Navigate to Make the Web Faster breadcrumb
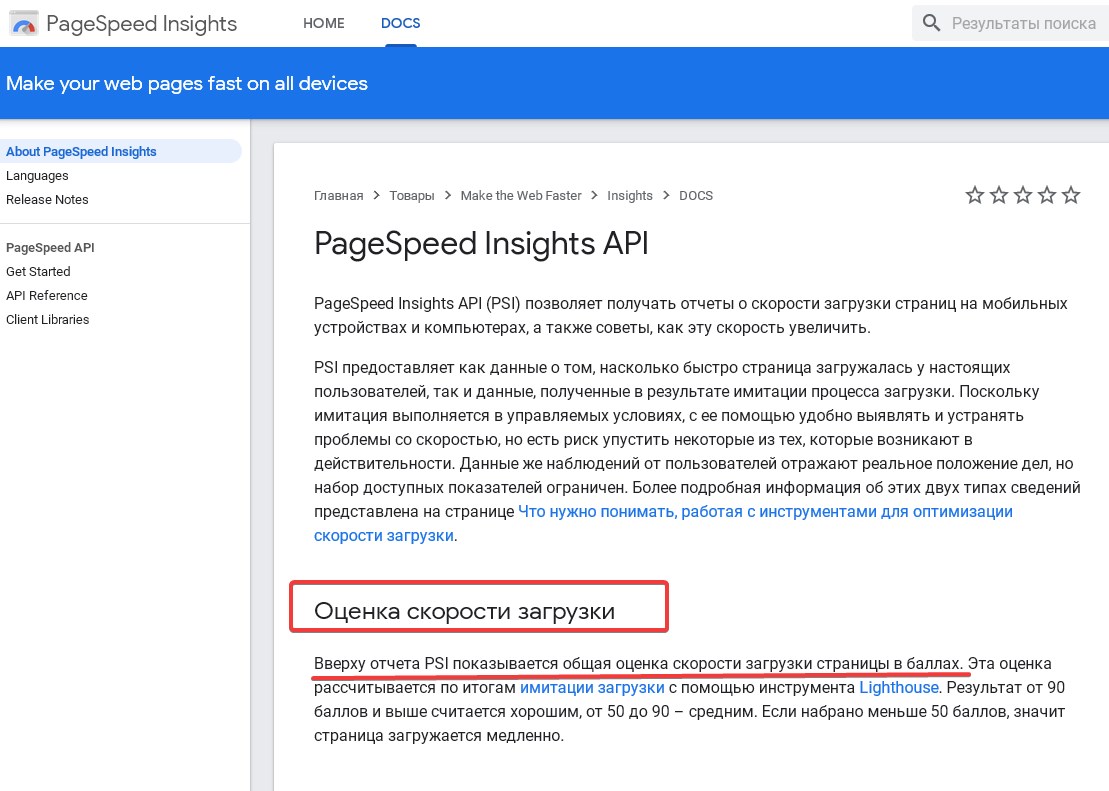This screenshot has height=791, width=1109. 520,196
